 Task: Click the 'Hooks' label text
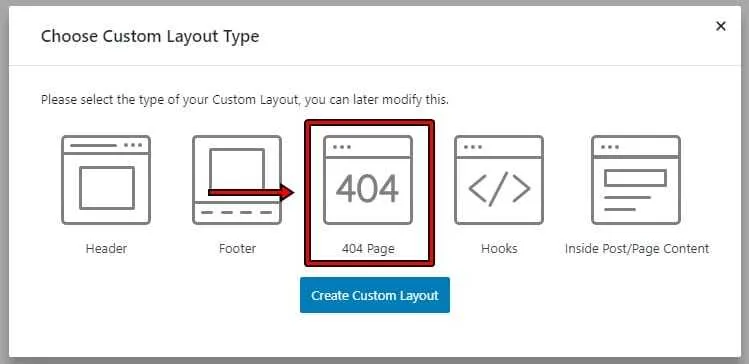pyautogui.click(x=499, y=249)
